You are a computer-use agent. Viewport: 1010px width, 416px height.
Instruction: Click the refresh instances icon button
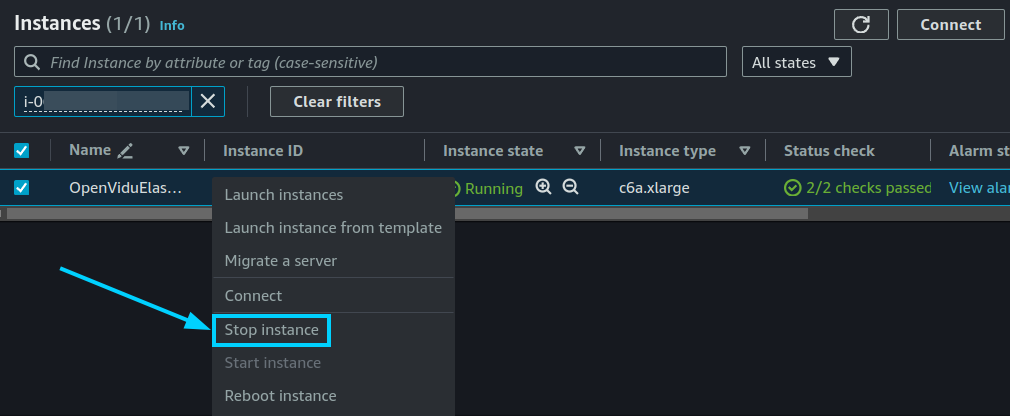tap(861, 24)
